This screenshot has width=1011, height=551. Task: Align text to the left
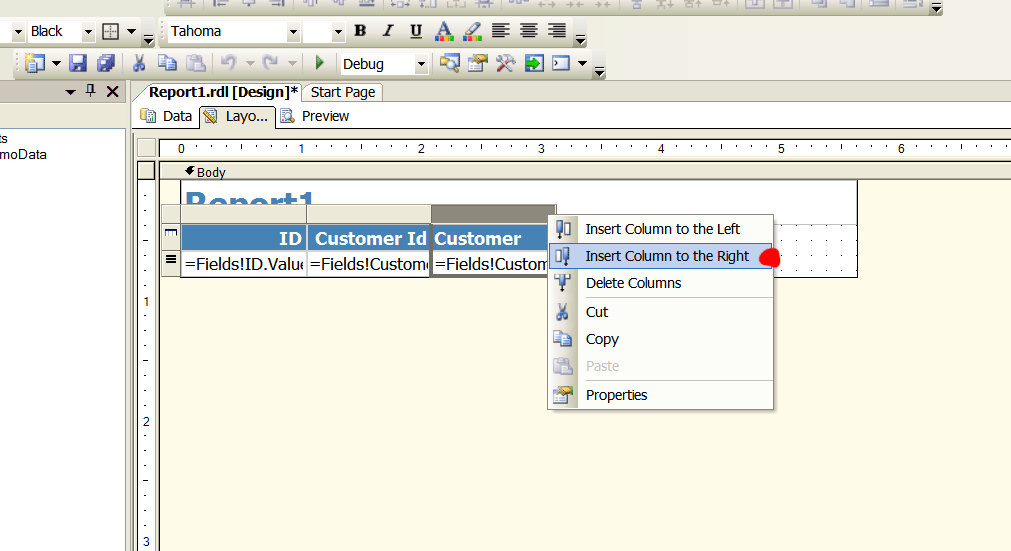point(500,31)
